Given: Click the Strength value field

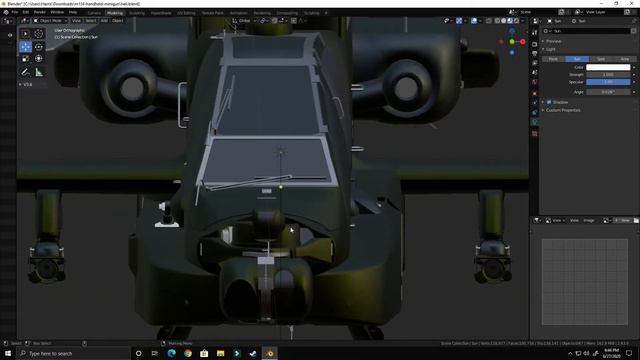Looking at the screenshot, I should (608, 75).
